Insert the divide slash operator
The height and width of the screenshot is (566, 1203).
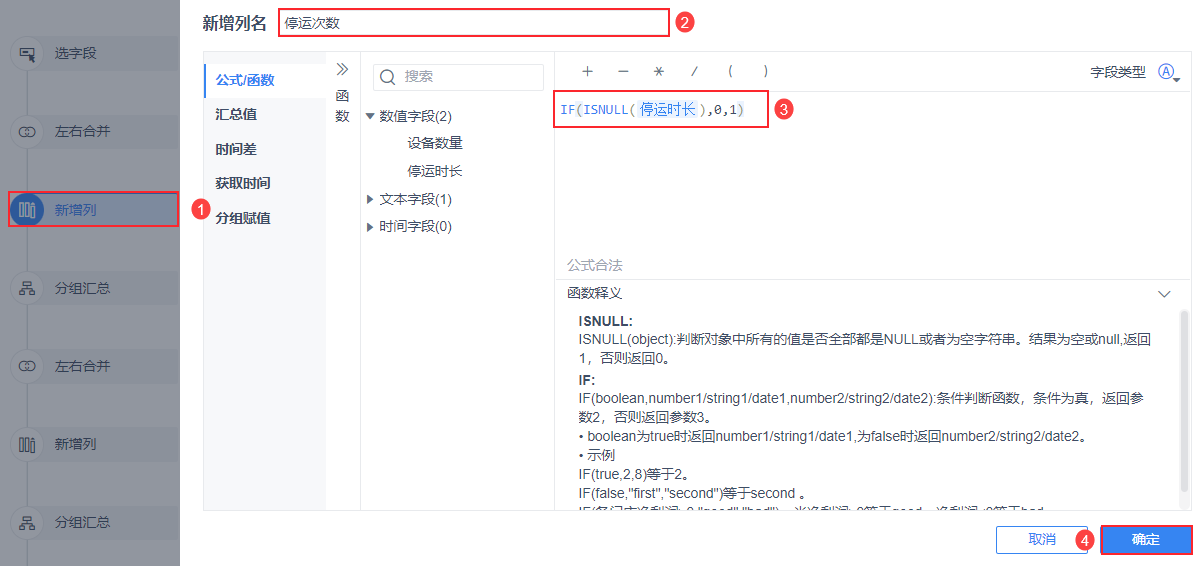[694, 72]
